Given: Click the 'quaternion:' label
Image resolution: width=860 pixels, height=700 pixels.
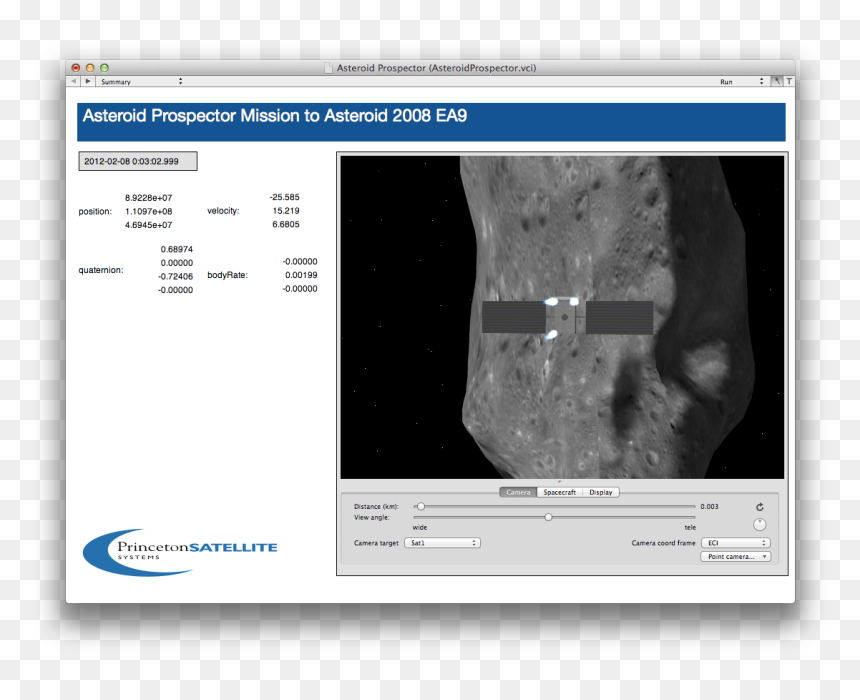Looking at the screenshot, I should [101, 270].
